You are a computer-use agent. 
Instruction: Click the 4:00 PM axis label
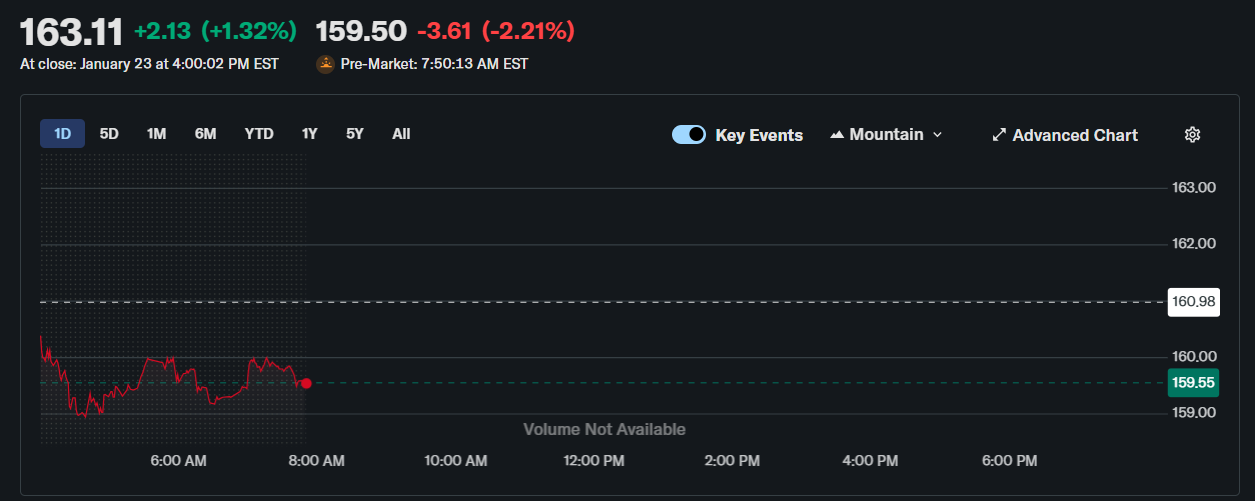click(870, 461)
